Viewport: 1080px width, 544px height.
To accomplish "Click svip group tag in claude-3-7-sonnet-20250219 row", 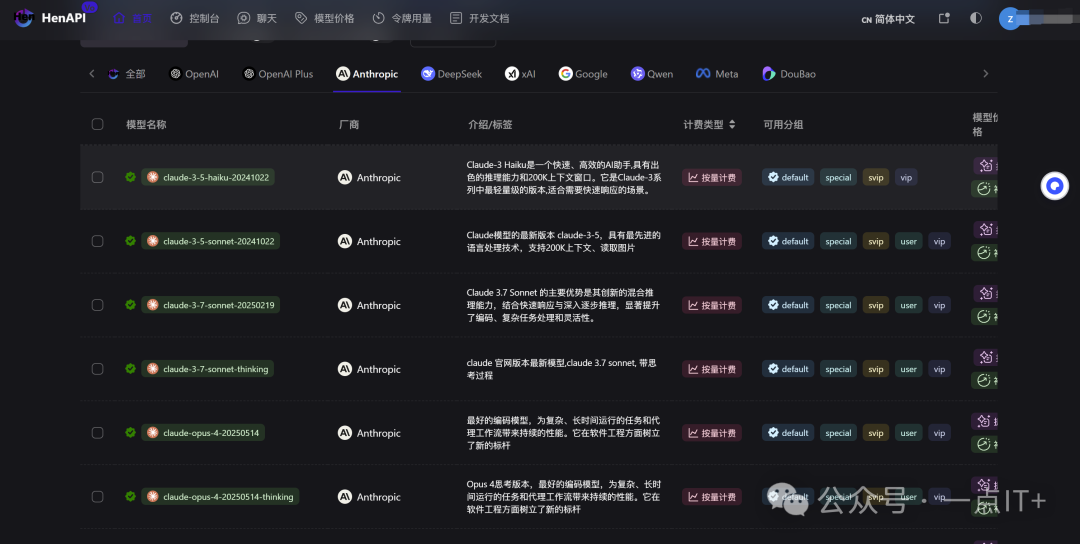I will [x=875, y=305].
